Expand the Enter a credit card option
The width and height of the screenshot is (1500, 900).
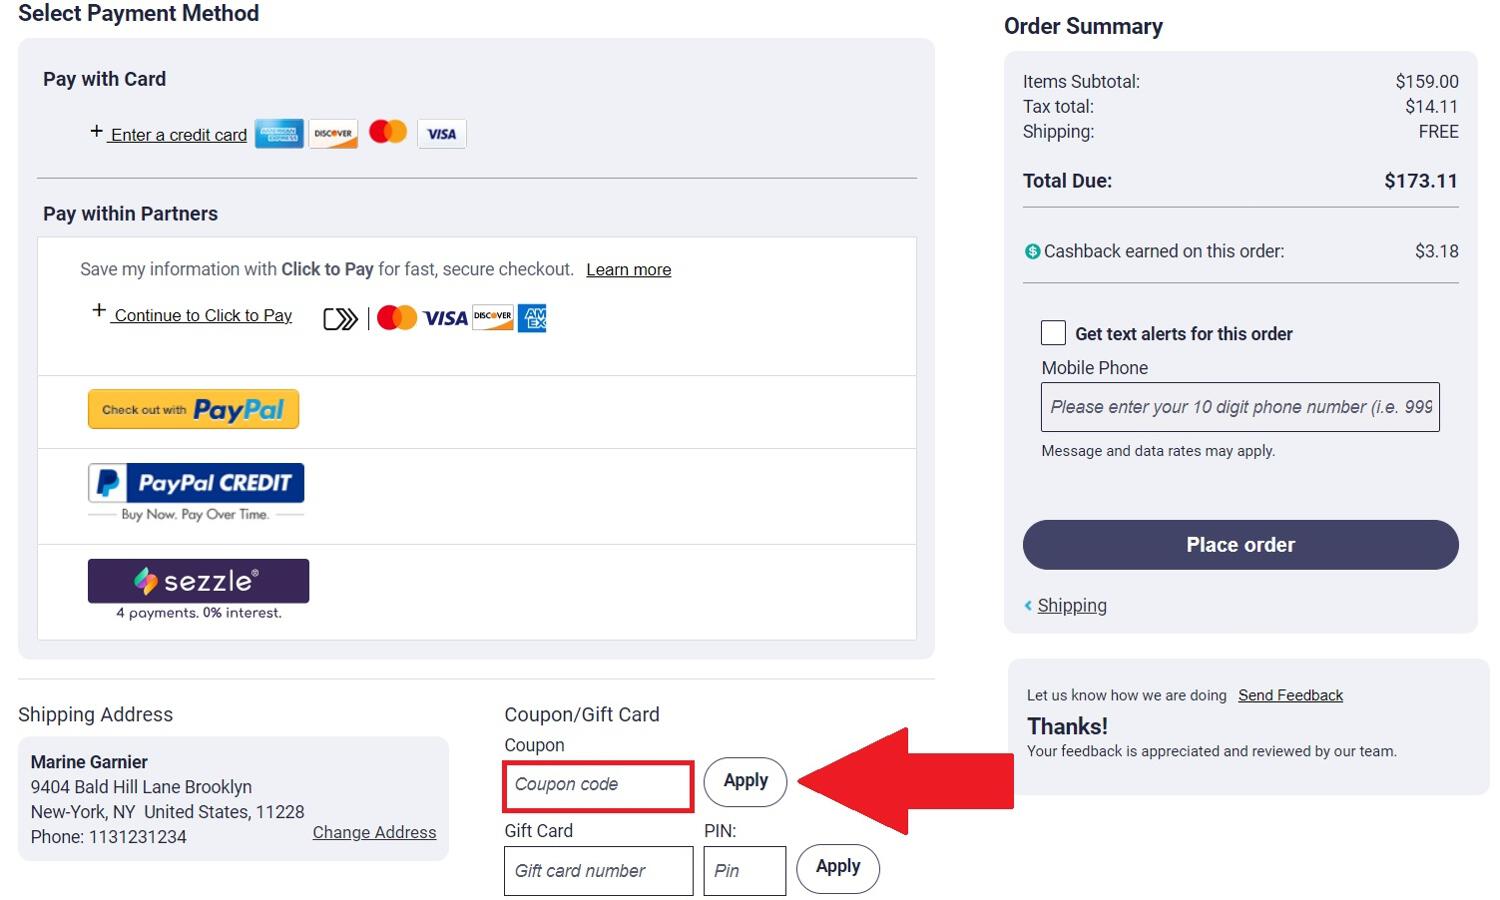pos(178,135)
